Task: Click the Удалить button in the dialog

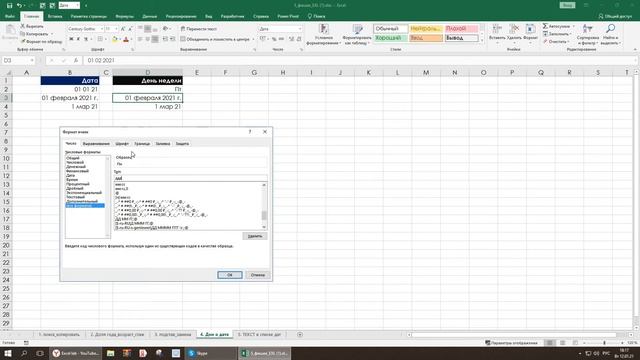Action: tap(255, 236)
